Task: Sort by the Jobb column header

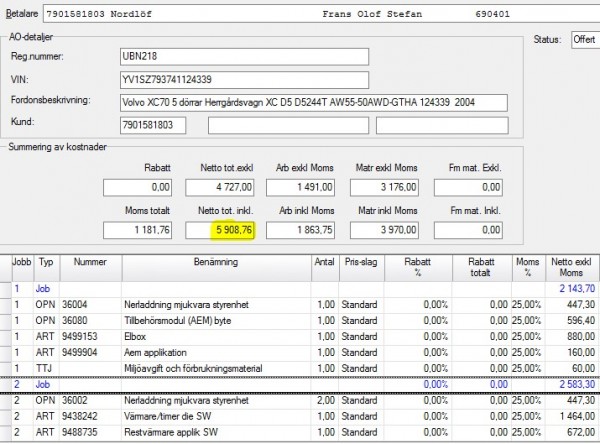Action: click(x=23, y=268)
